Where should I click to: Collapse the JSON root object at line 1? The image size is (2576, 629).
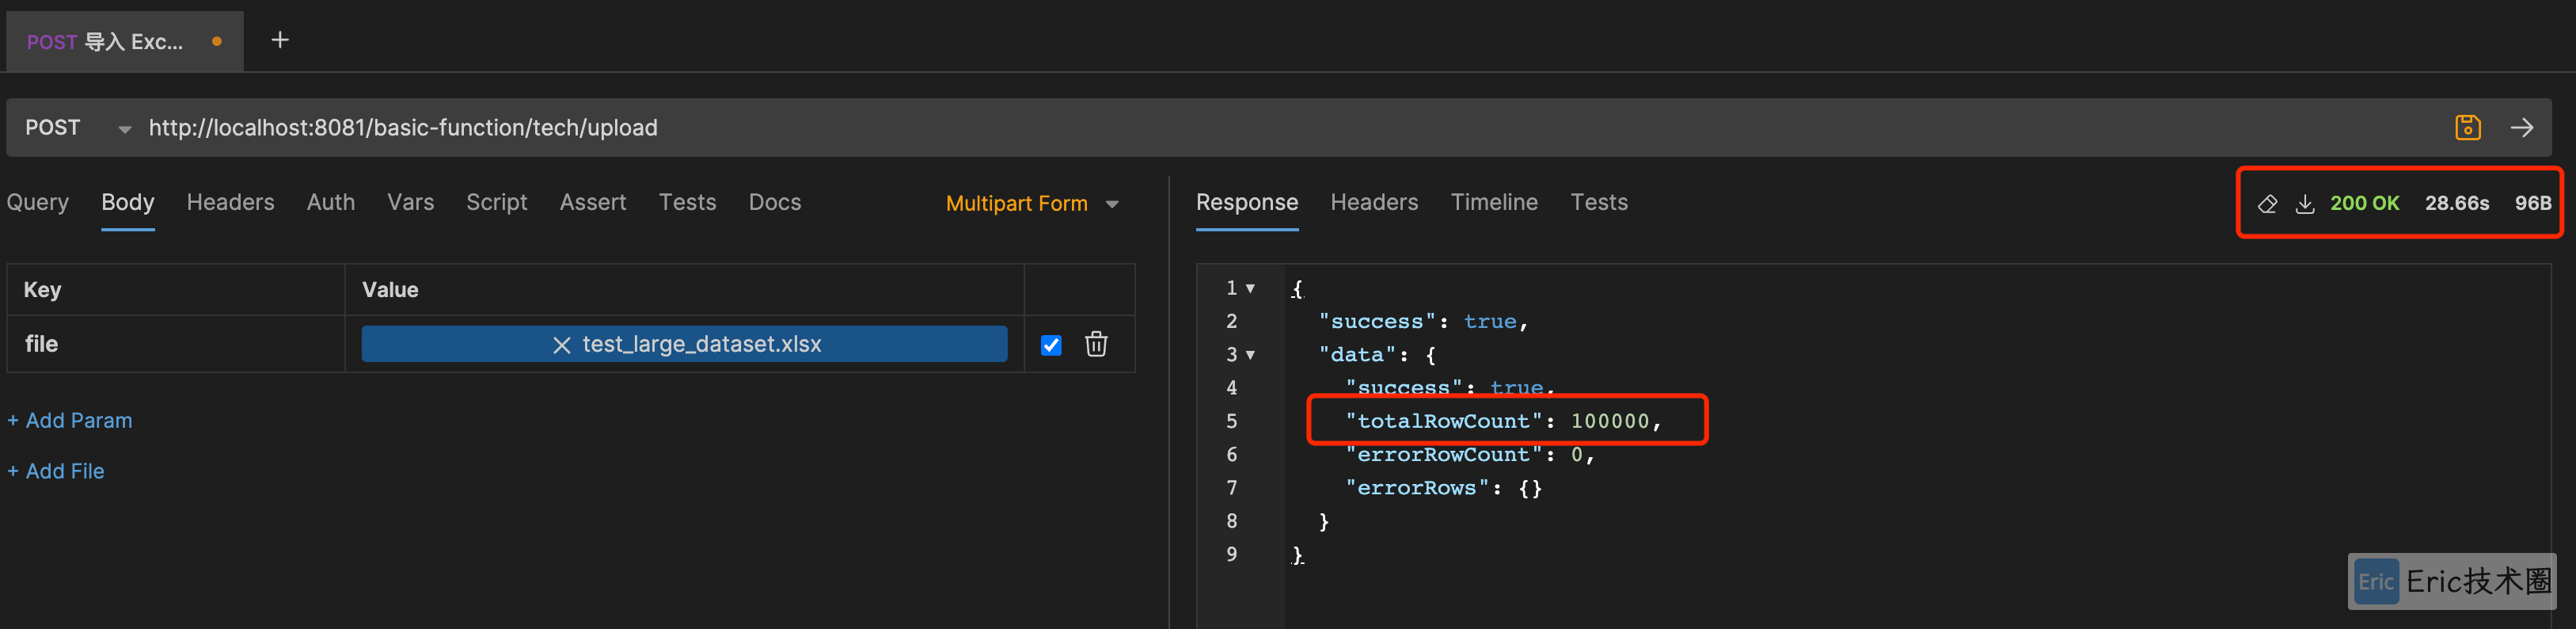tap(1250, 288)
